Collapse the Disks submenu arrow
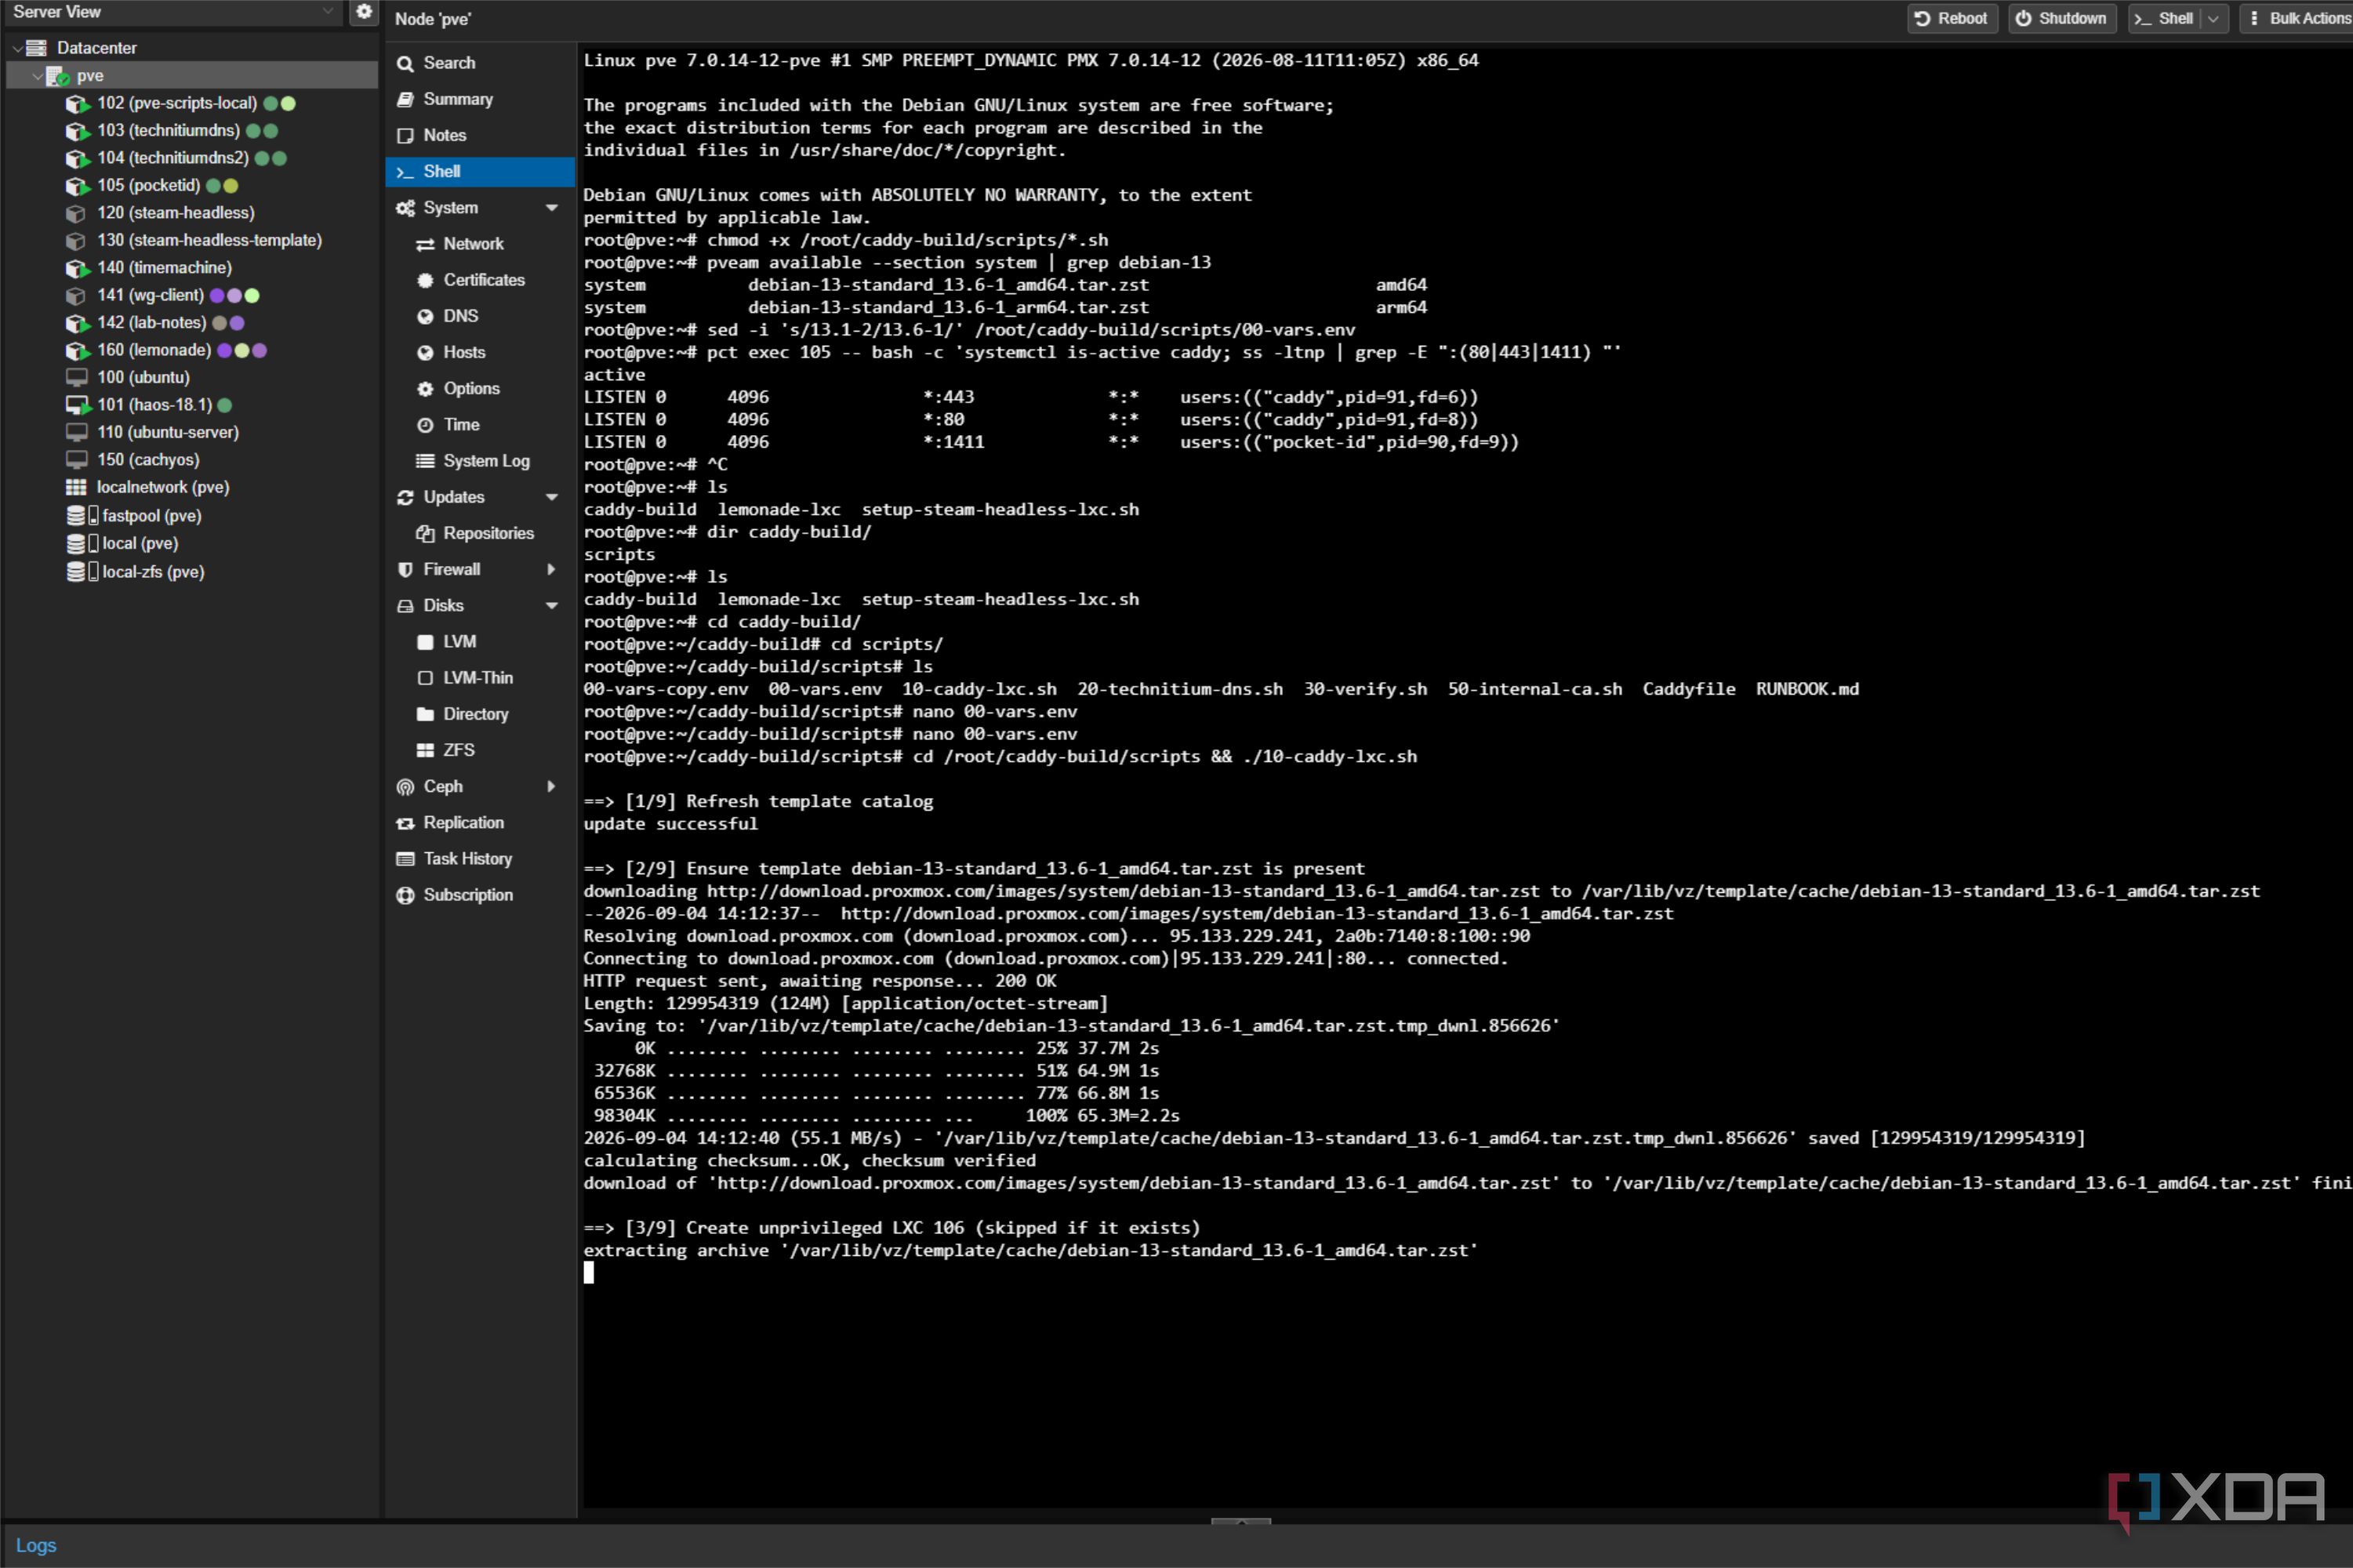 (551, 606)
